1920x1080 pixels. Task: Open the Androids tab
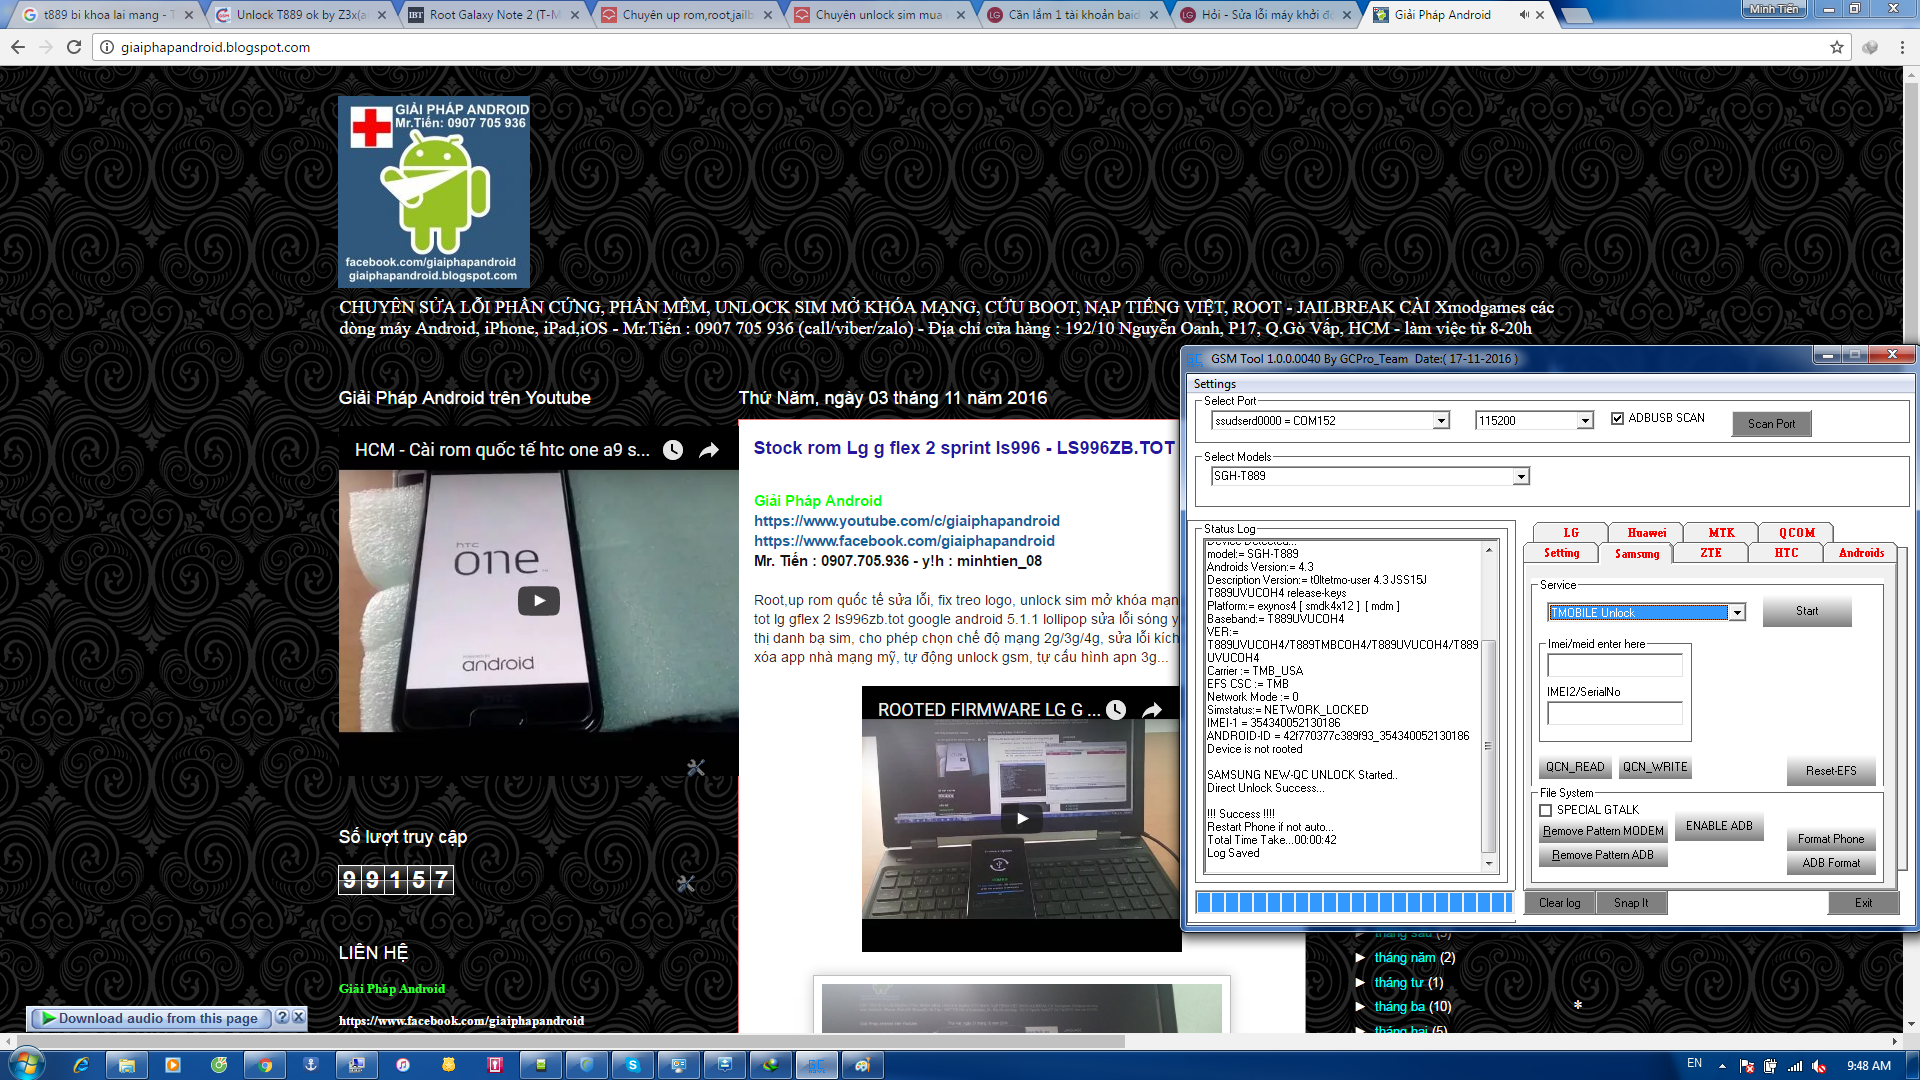point(1861,553)
